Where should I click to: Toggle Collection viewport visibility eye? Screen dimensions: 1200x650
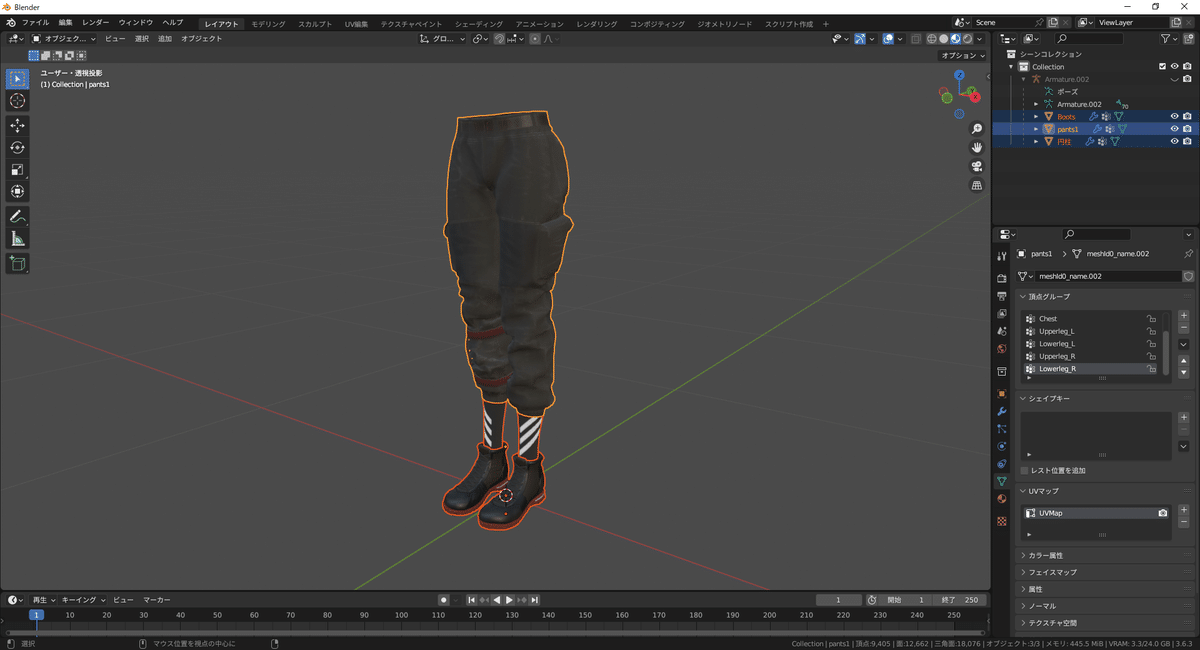(x=1174, y=66)
